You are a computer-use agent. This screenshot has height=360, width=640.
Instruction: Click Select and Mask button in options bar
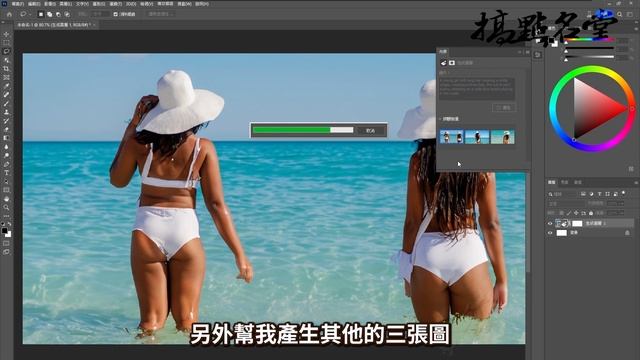coord(160,14)
